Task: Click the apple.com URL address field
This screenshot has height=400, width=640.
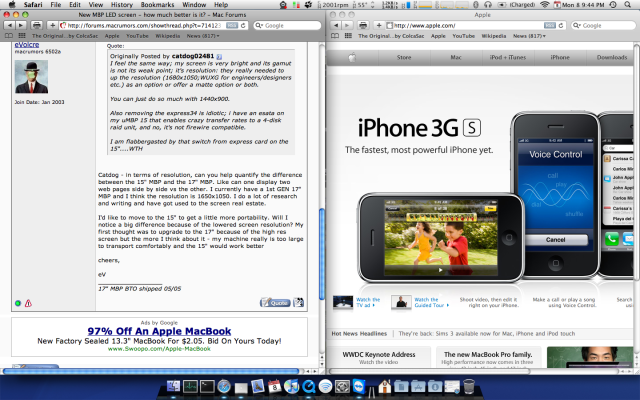Action: (476, 25)
